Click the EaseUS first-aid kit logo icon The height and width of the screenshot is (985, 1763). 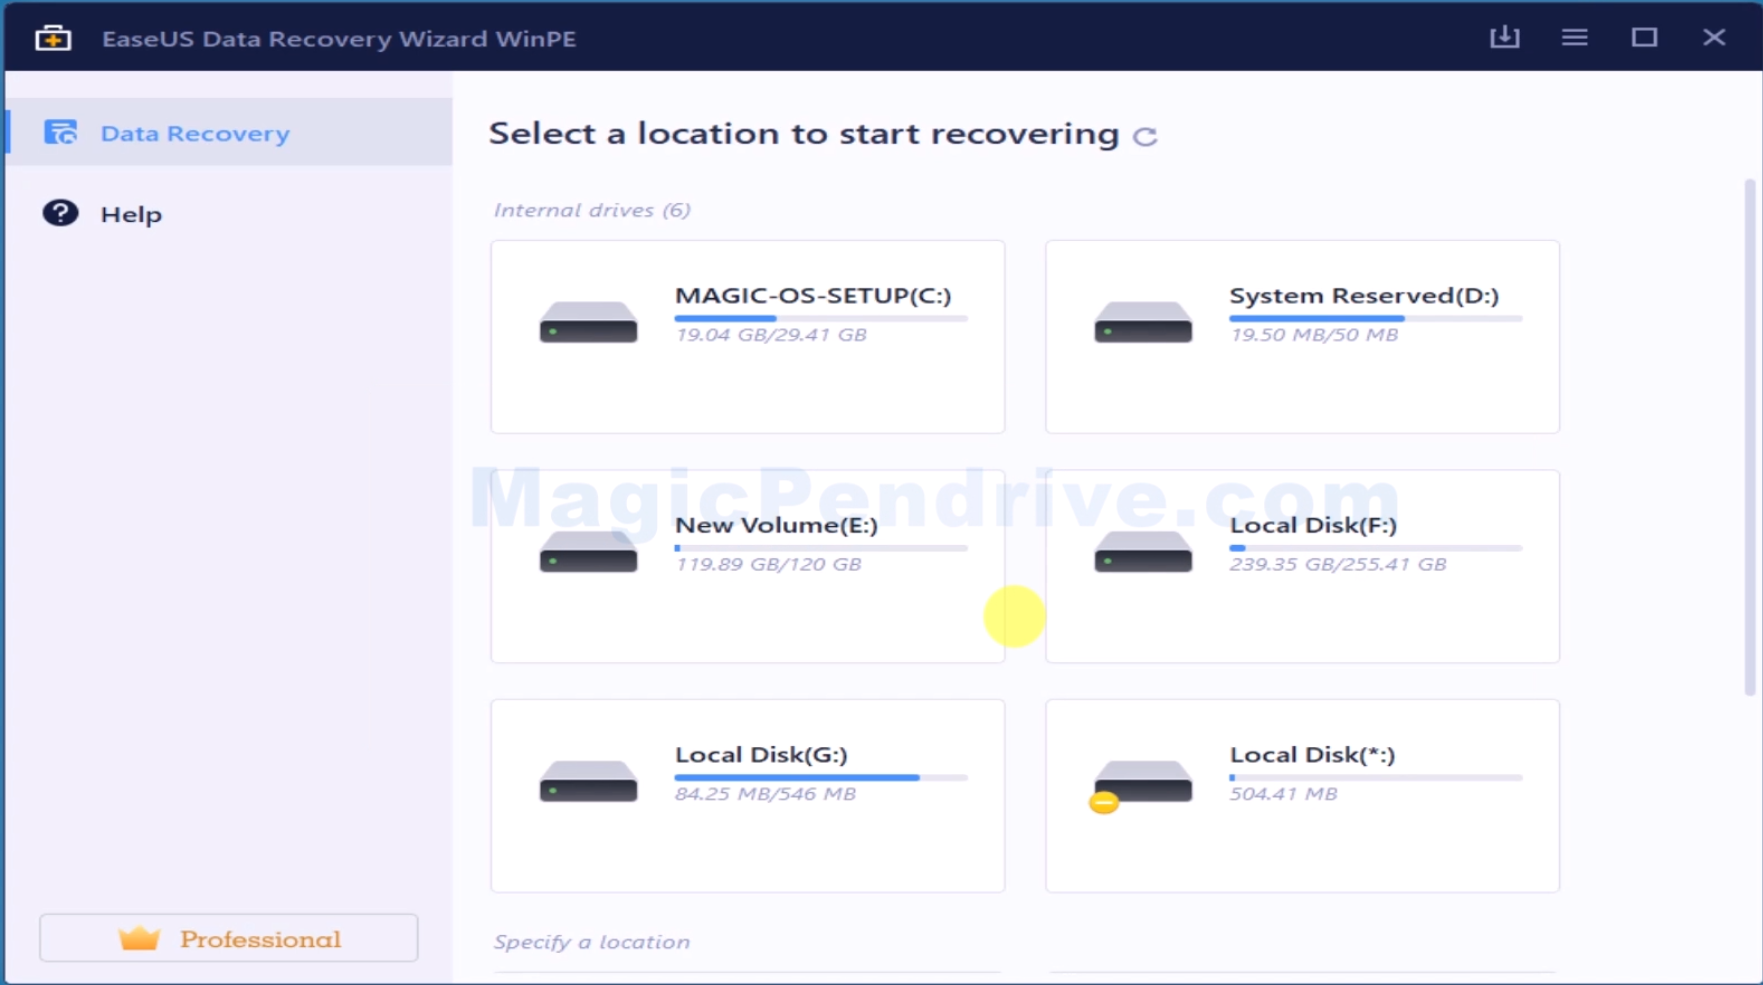(x=53, y=38)
